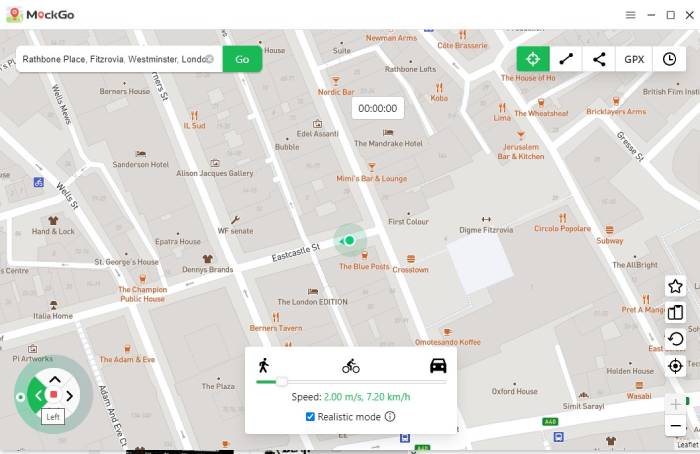Zoom in the map with plus
The image size is (700, 454).
pos(675,404)
